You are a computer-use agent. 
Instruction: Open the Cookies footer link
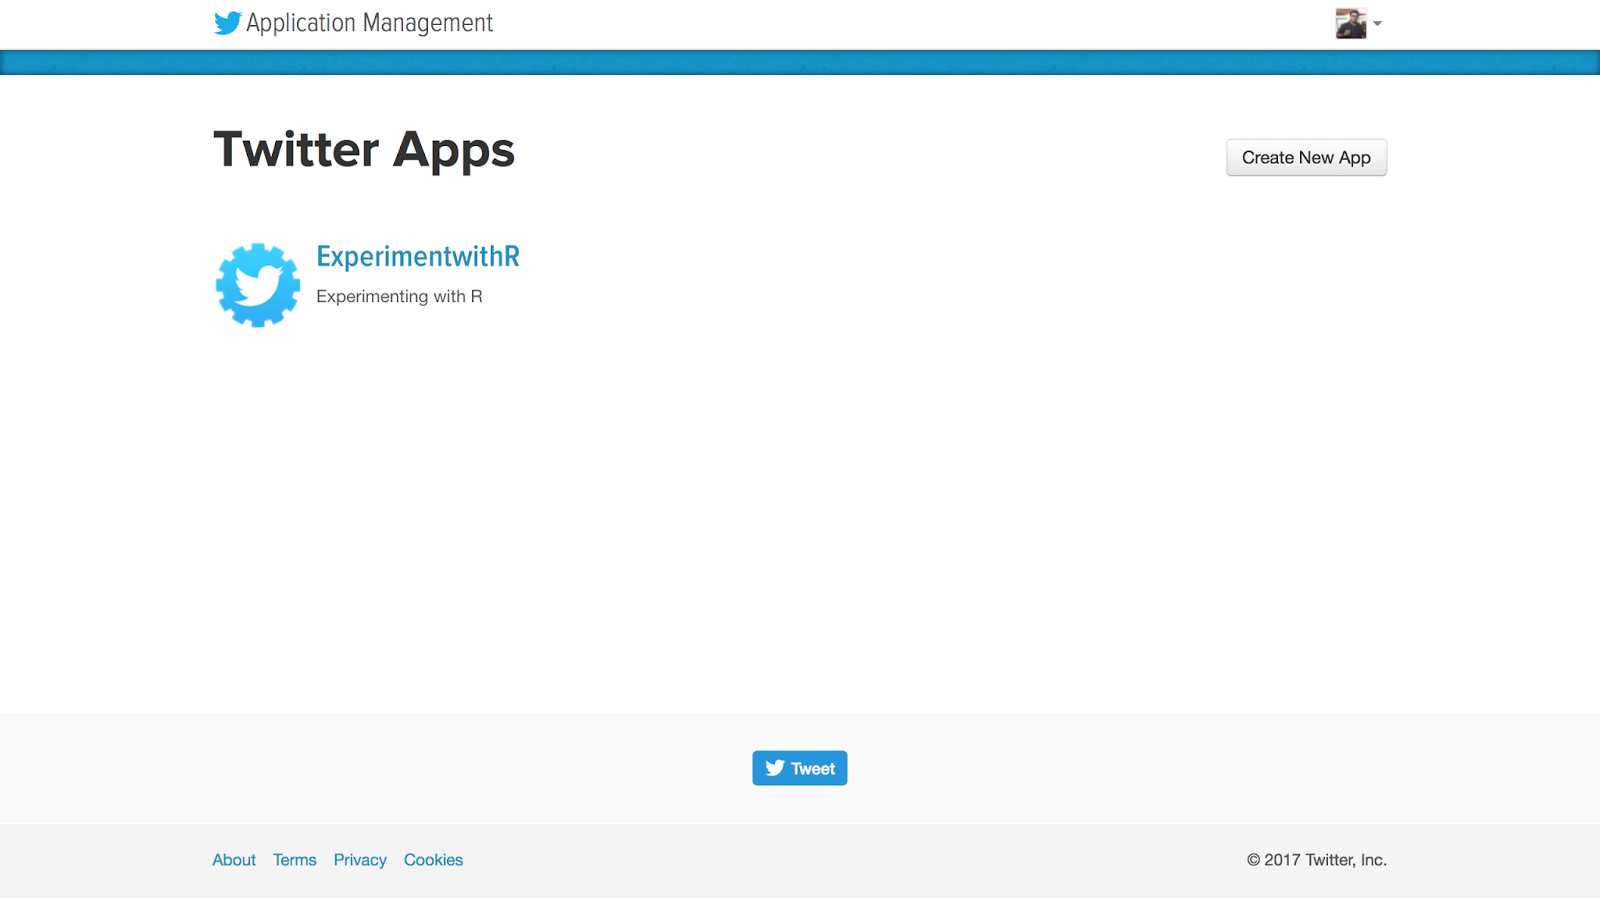[433, 860]
